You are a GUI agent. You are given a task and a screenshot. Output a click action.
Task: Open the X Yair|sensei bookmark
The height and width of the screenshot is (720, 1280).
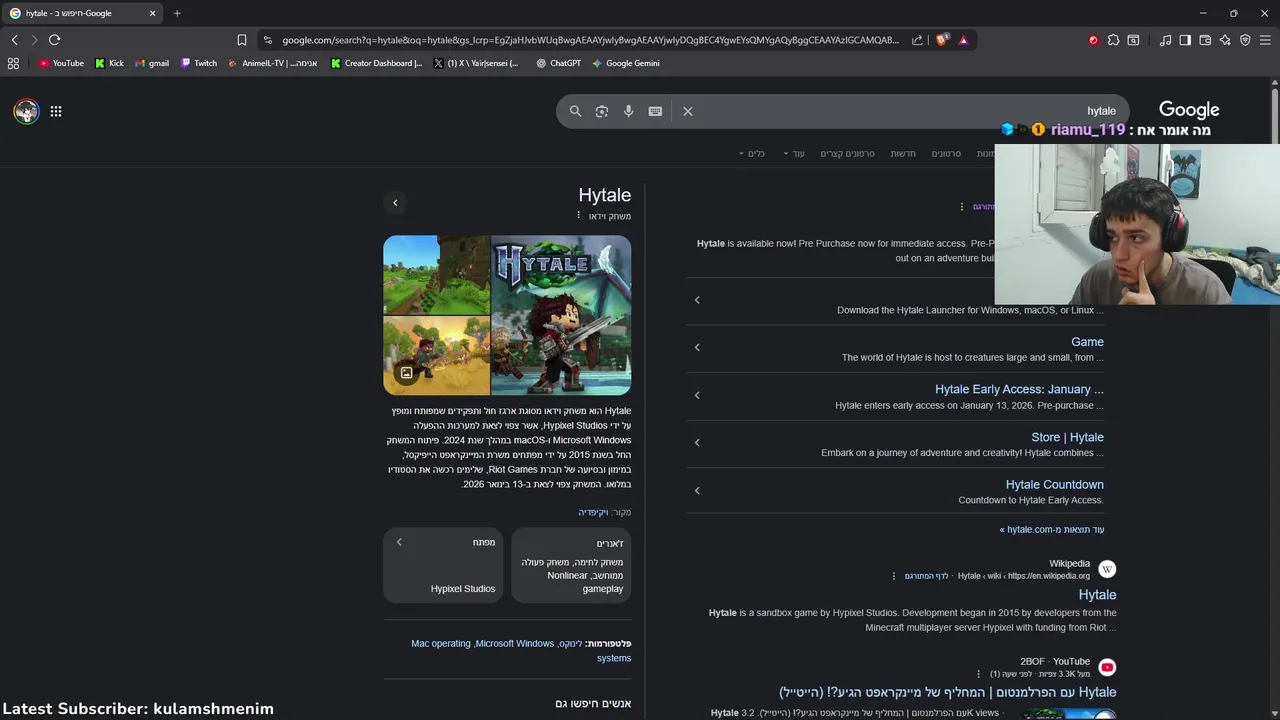(x=476, y=63)
